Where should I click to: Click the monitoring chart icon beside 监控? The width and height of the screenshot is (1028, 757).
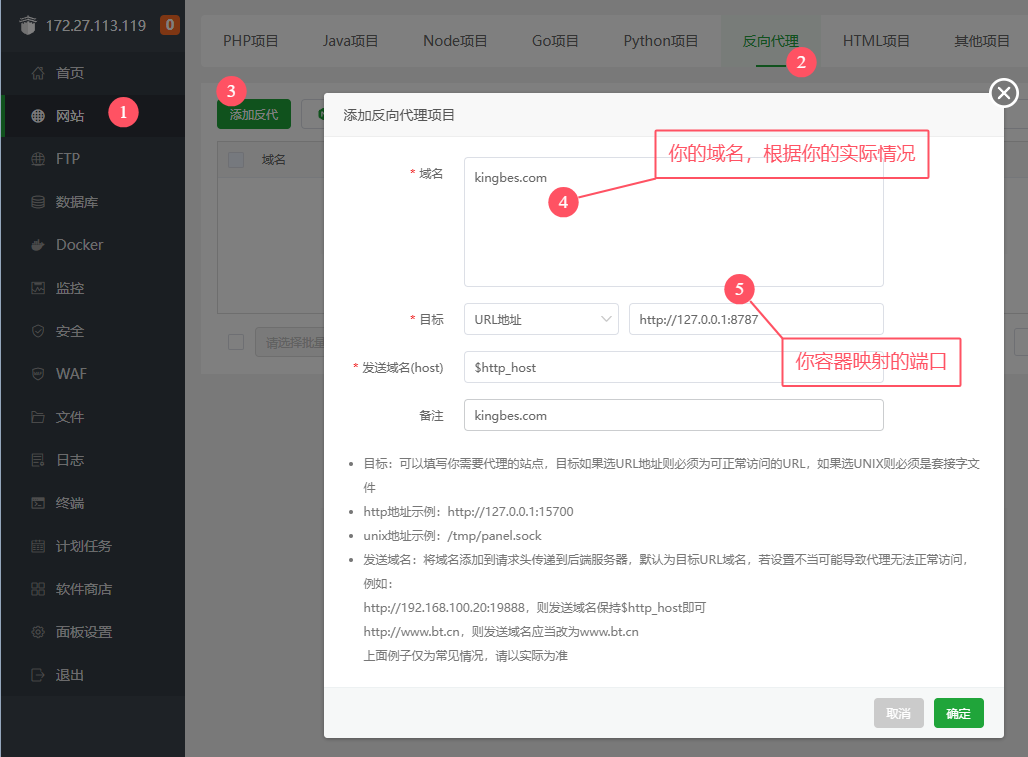pos(38,288)
